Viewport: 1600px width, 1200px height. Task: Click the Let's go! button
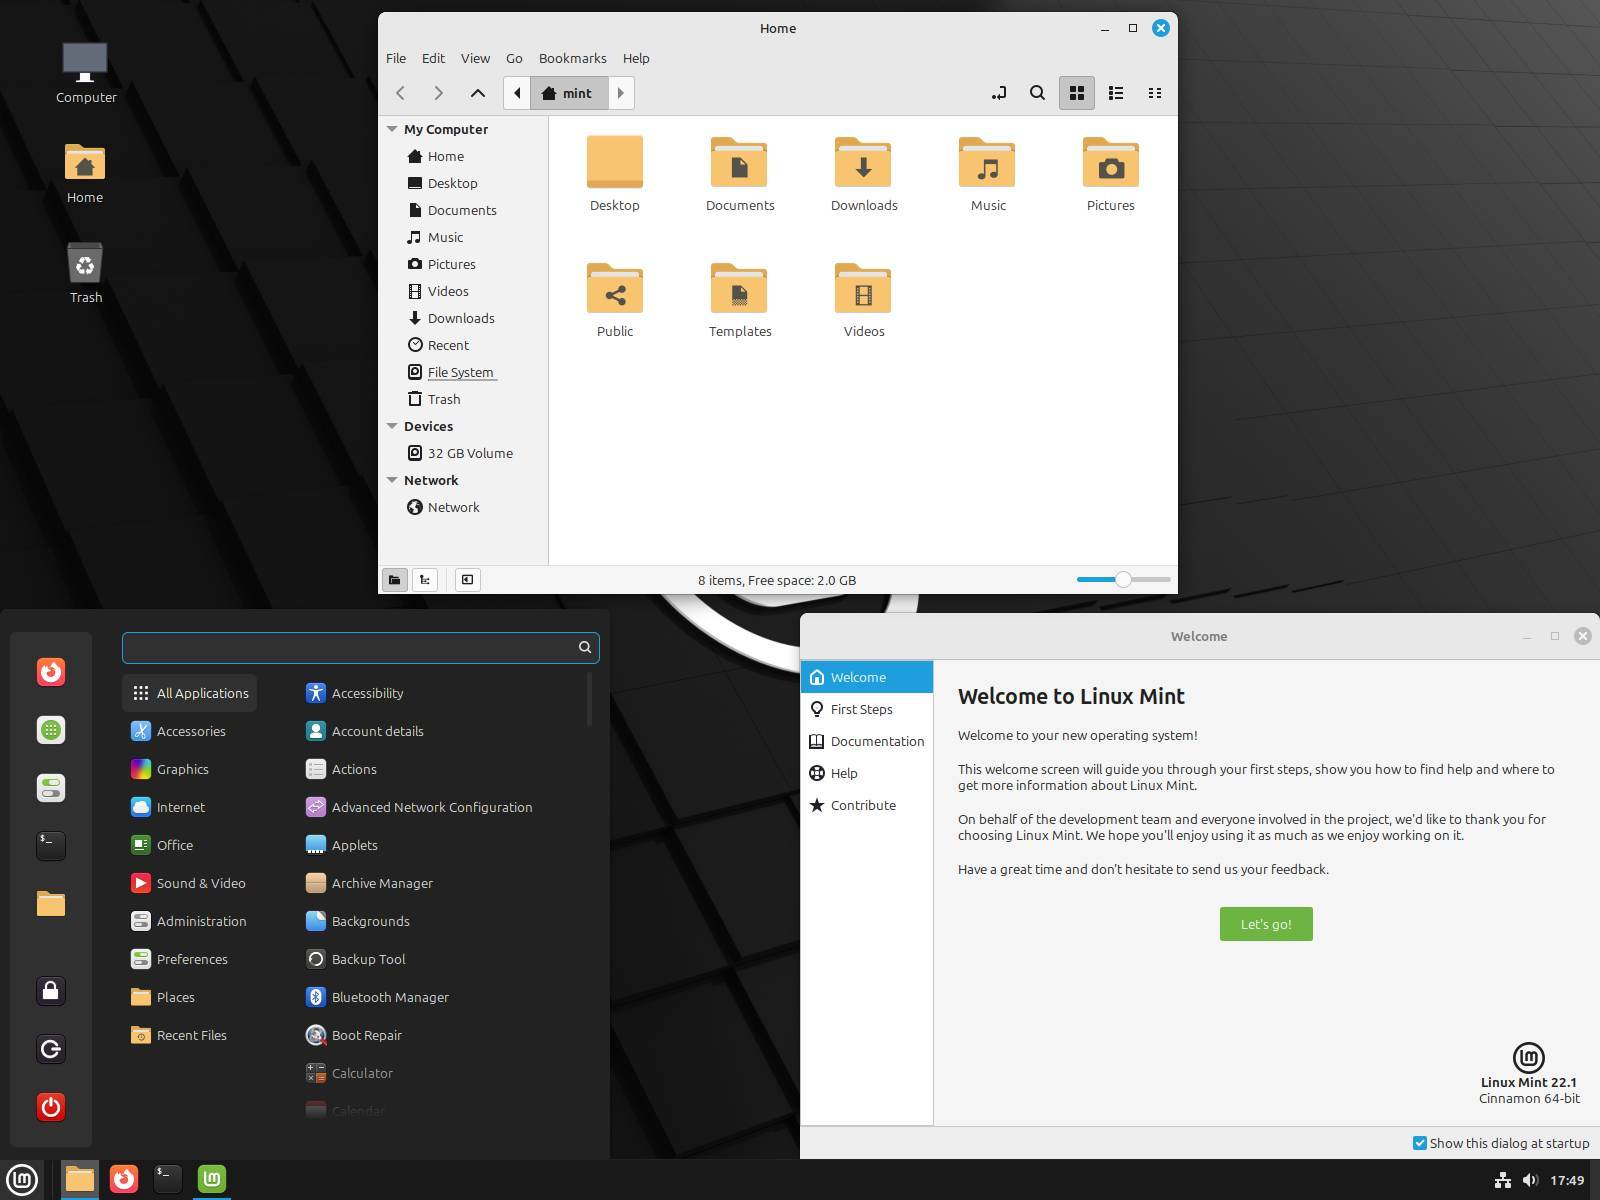point(1266,924)
